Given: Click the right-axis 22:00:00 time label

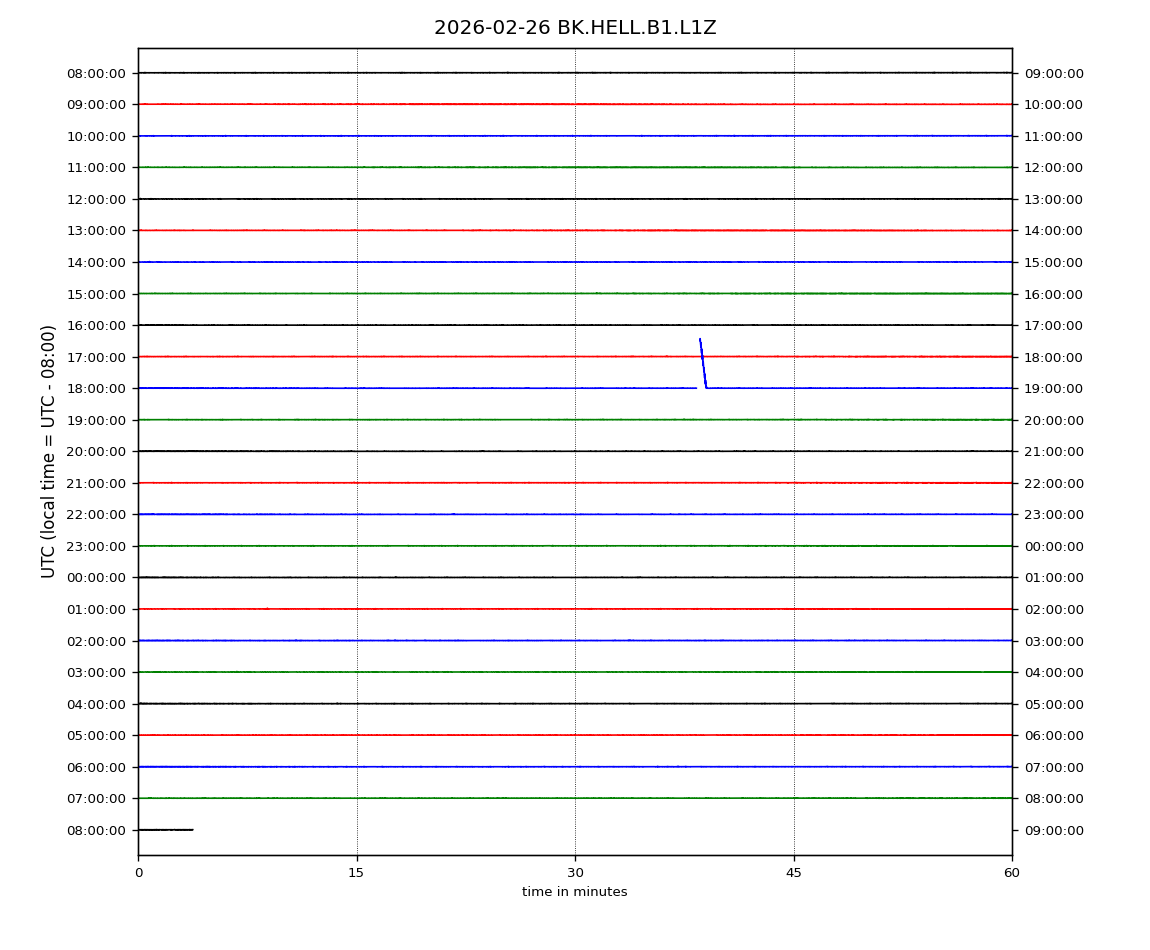Looking at the screenshot, I should point(1054,483).
